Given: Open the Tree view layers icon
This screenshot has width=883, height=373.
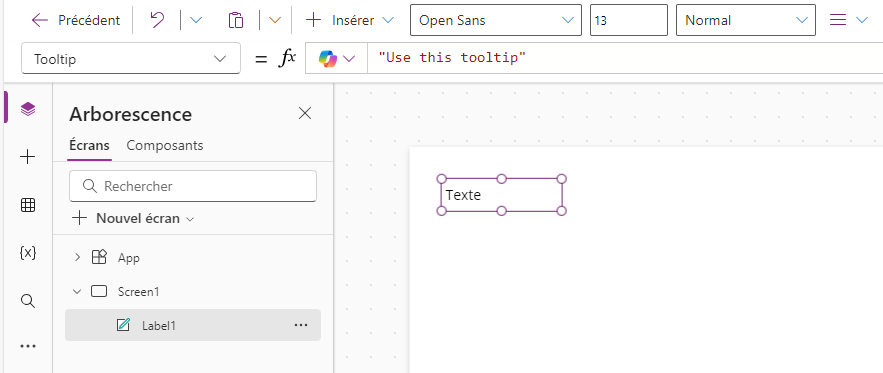Looking at the screenshot, I should [x=28, y=108].
